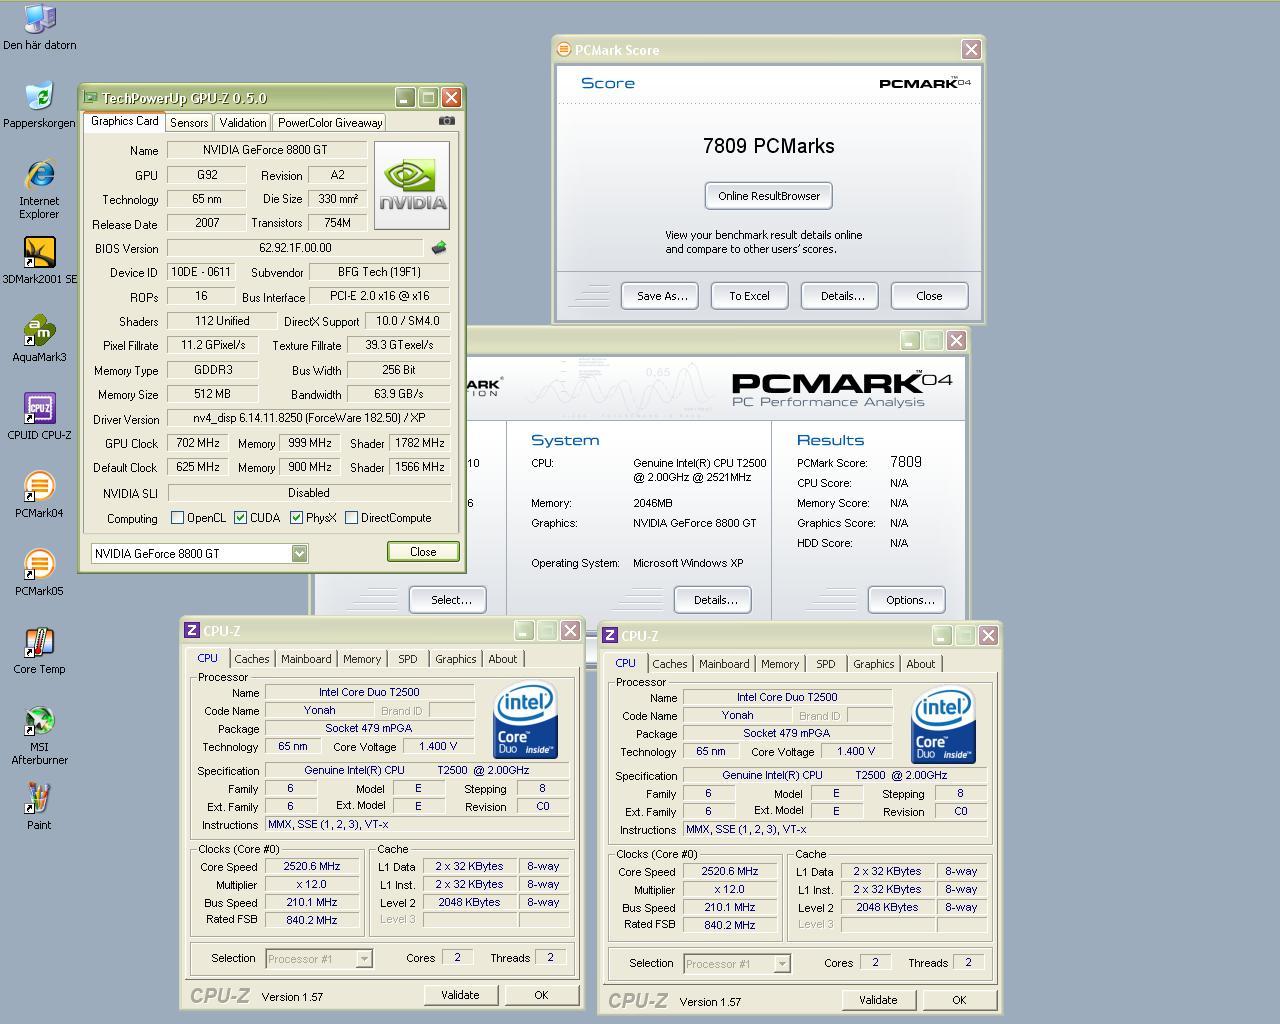Open Mainboard tab in left CPU-Z
Screen dimensions: 1280x1024
[x=306, y=659]
